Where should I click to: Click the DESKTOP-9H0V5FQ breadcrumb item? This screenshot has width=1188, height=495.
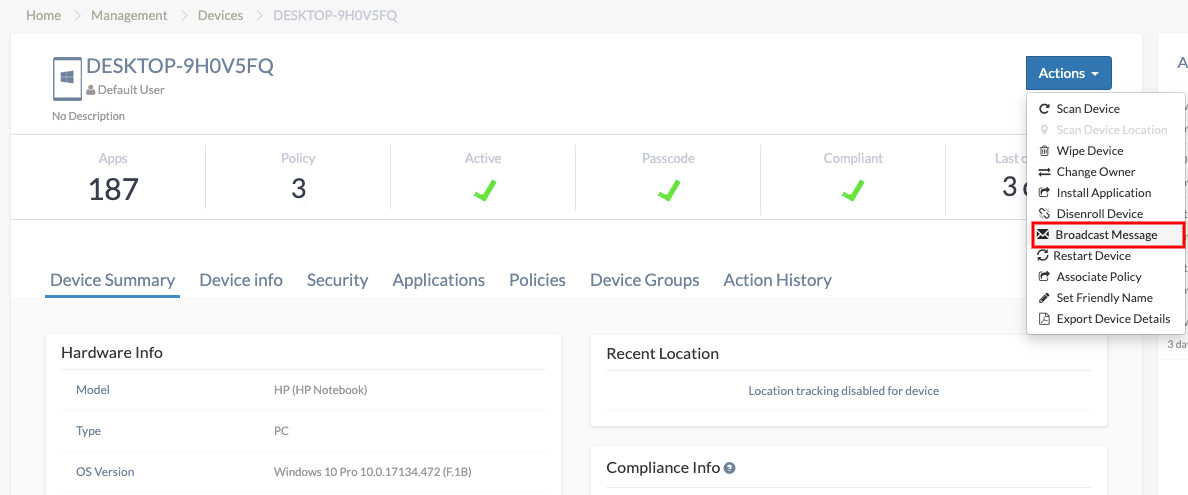point(335,15)
